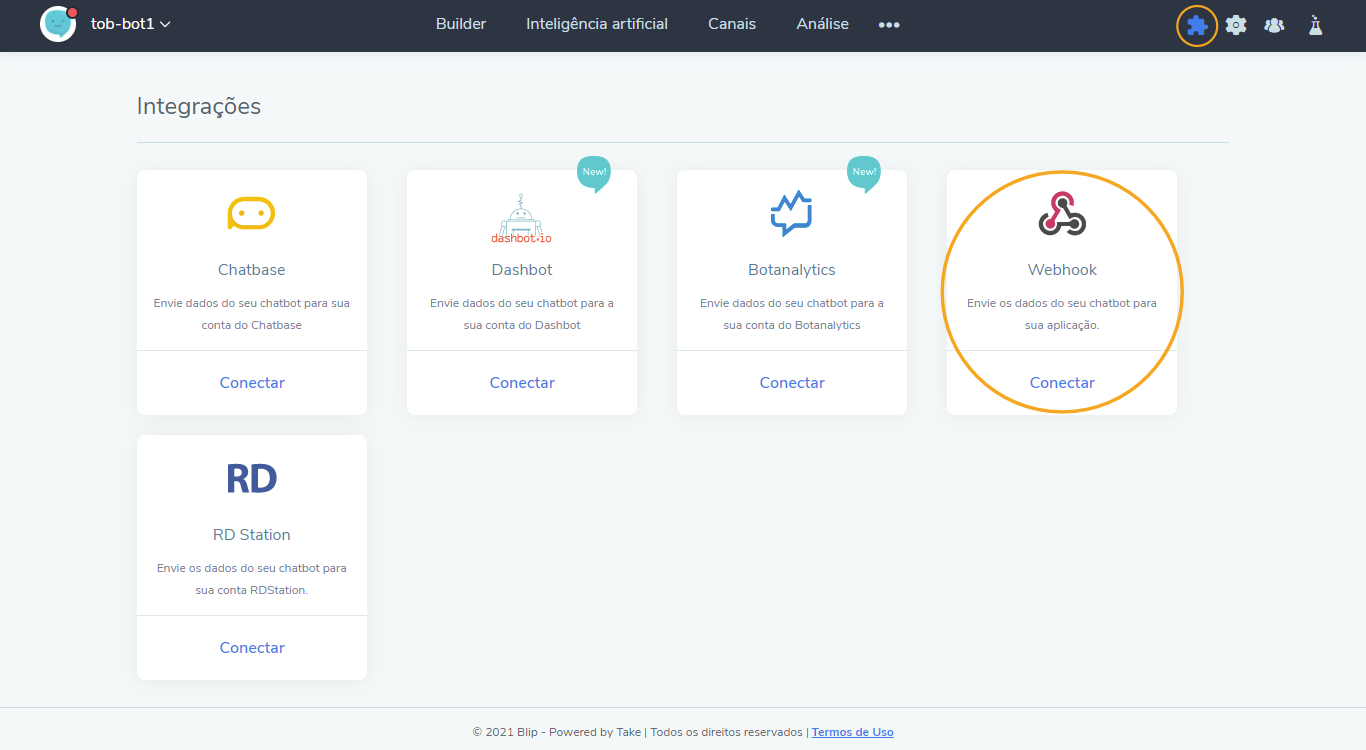Connect the Dashbot integration
The width and height of the screenshot is (1366, 750).
tap(522, 383)
